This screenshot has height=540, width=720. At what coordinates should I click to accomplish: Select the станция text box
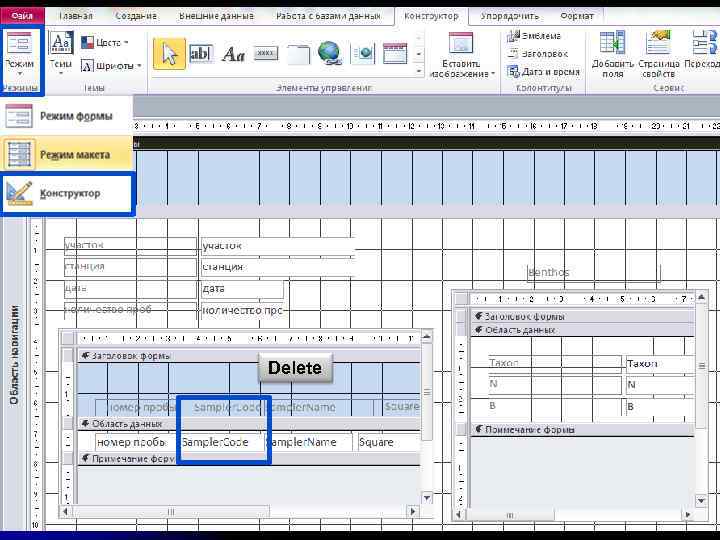[278, 267]
